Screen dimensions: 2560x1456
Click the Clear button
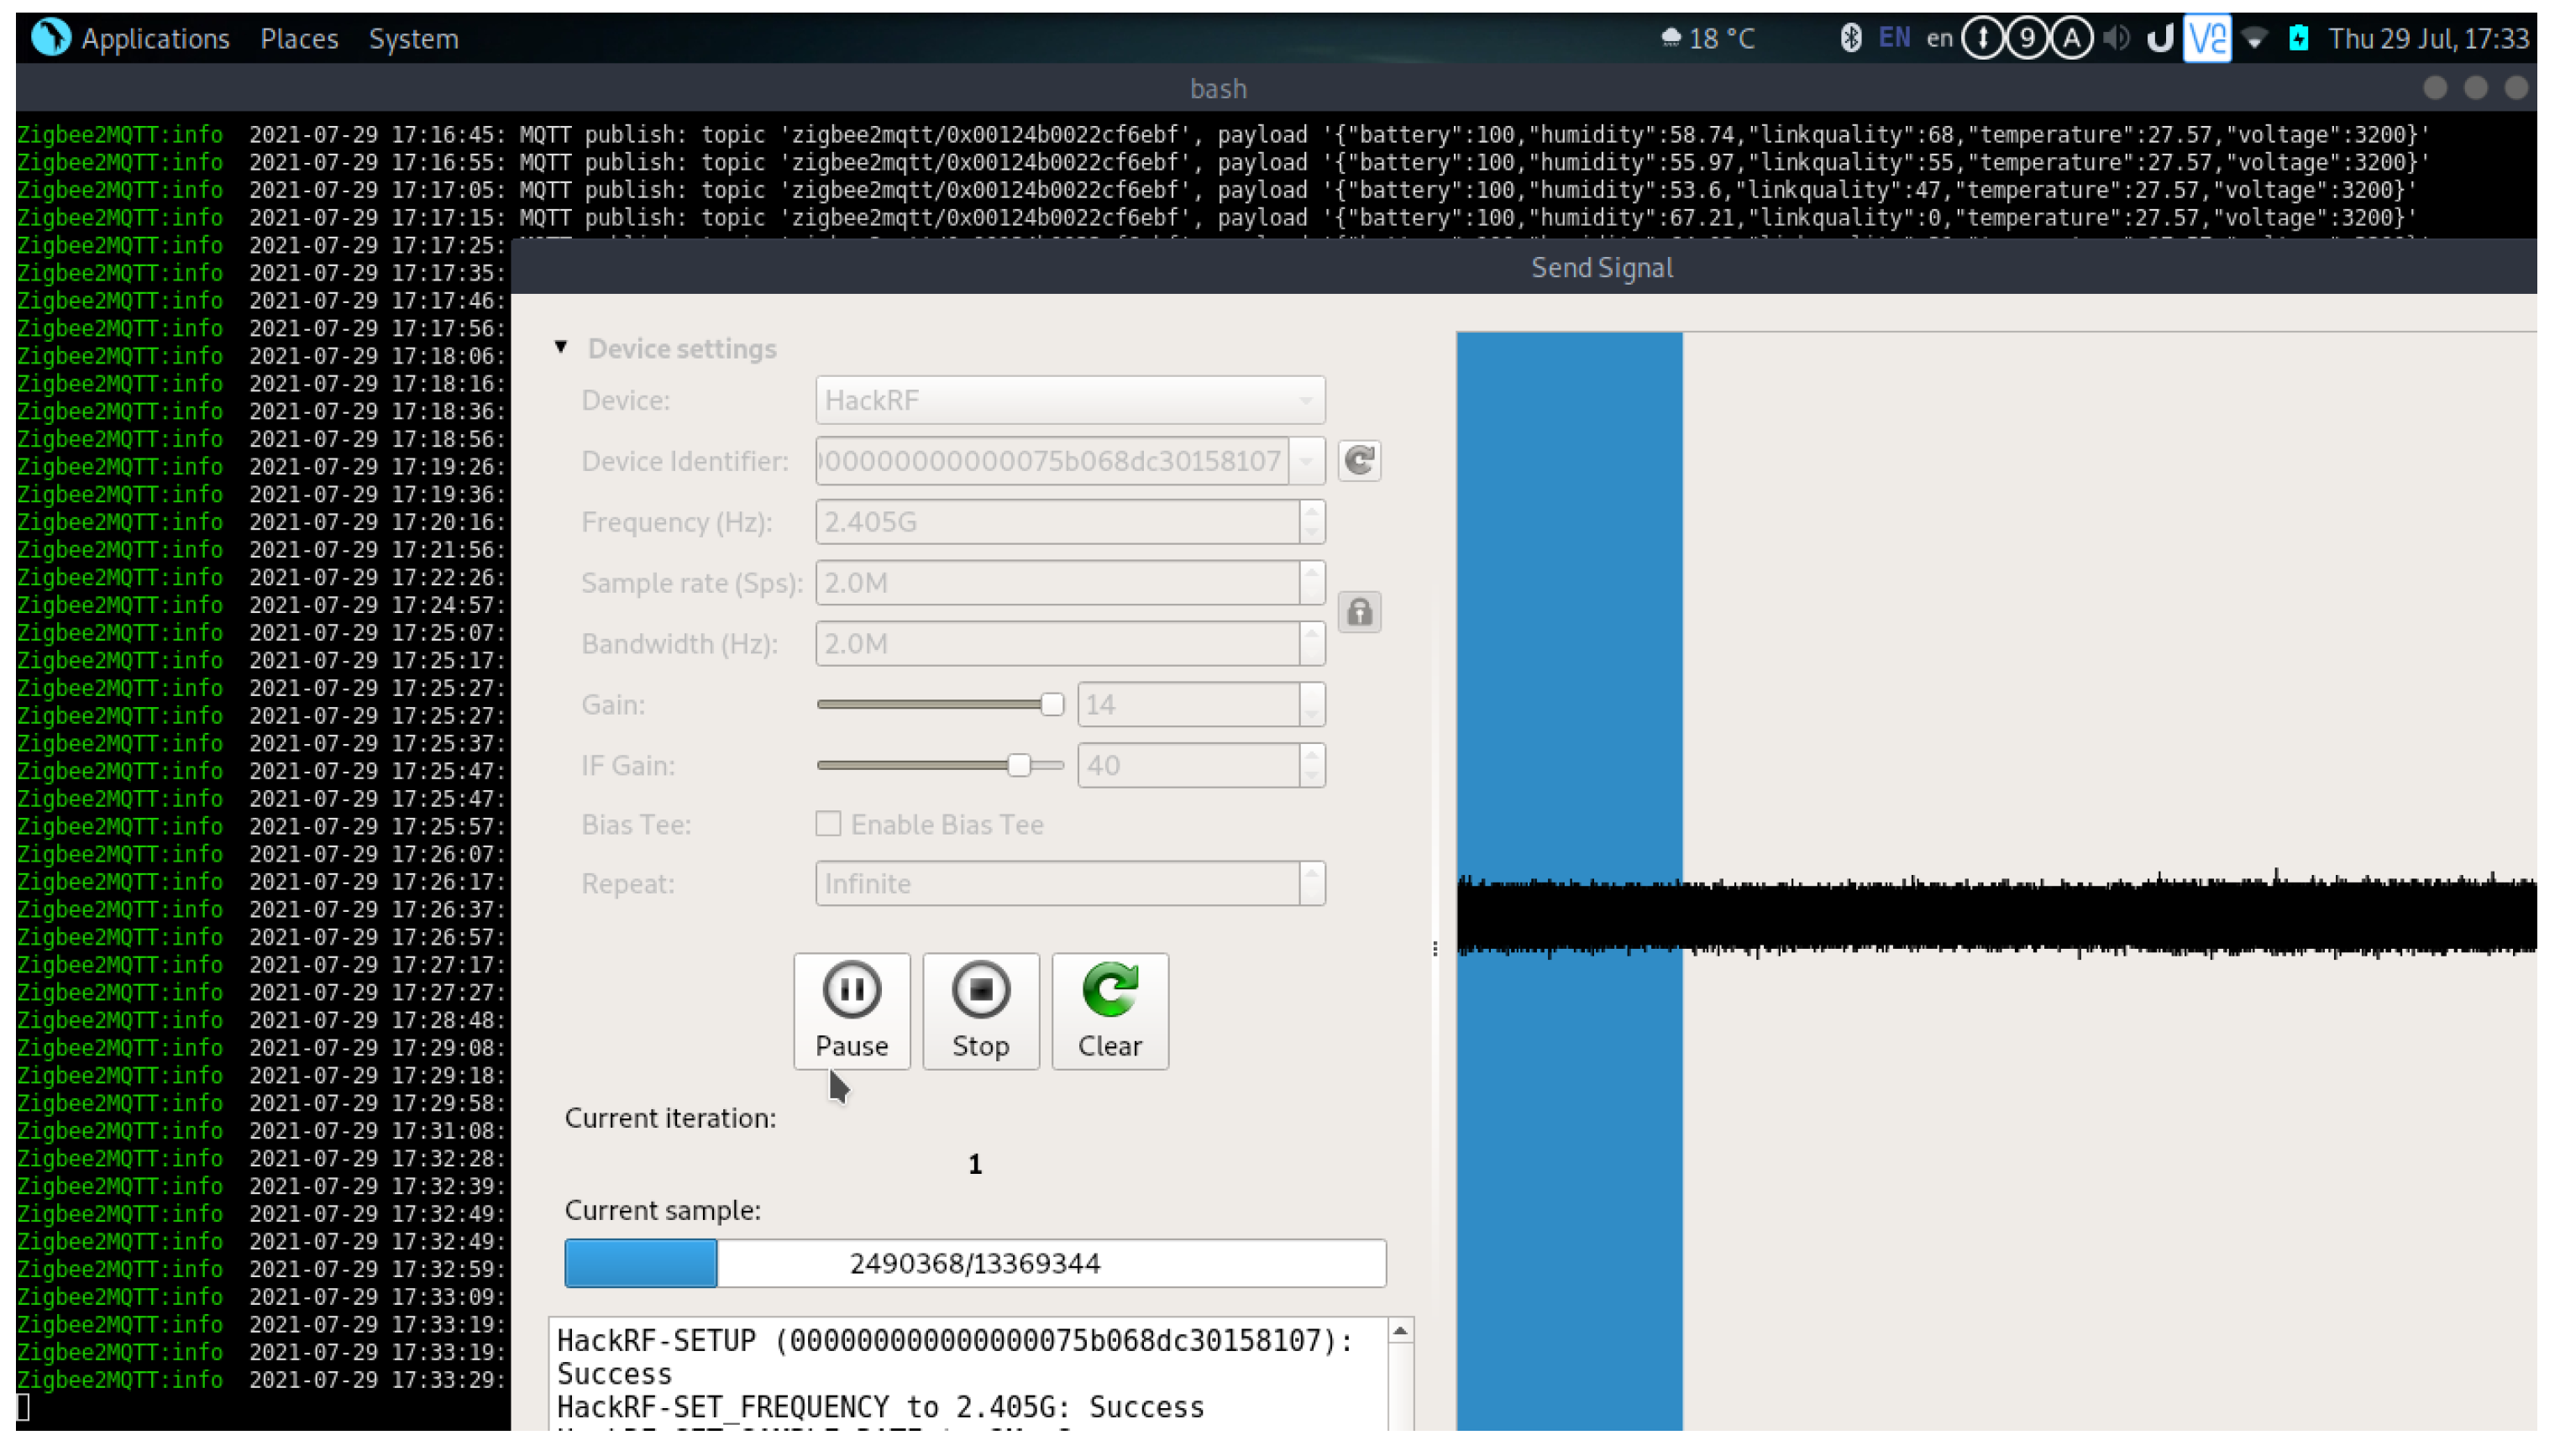point(1109,1011)
